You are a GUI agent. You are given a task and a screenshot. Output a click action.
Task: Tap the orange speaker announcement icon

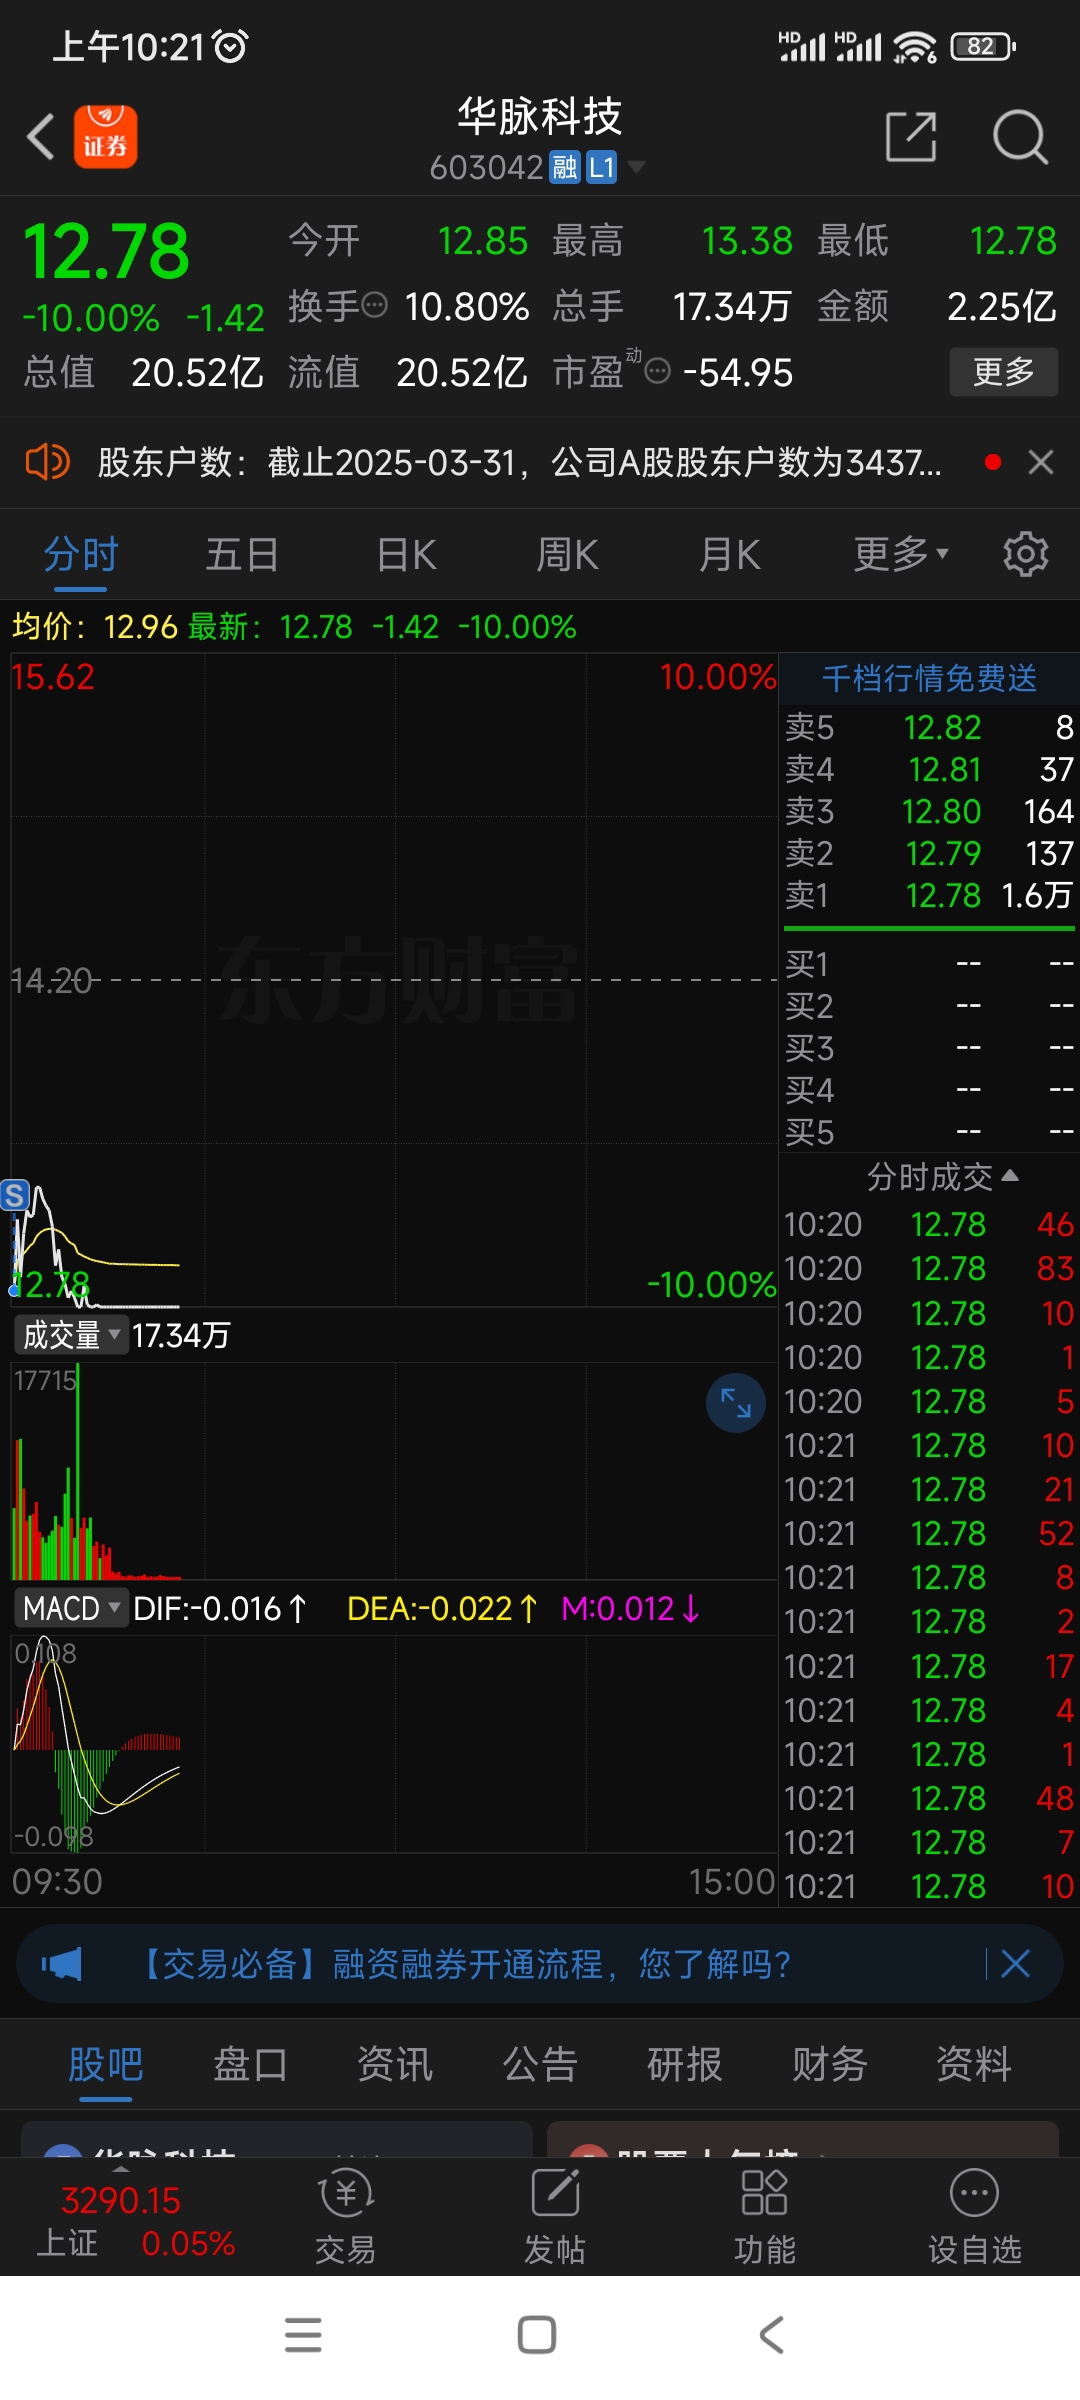click(47, 462)
